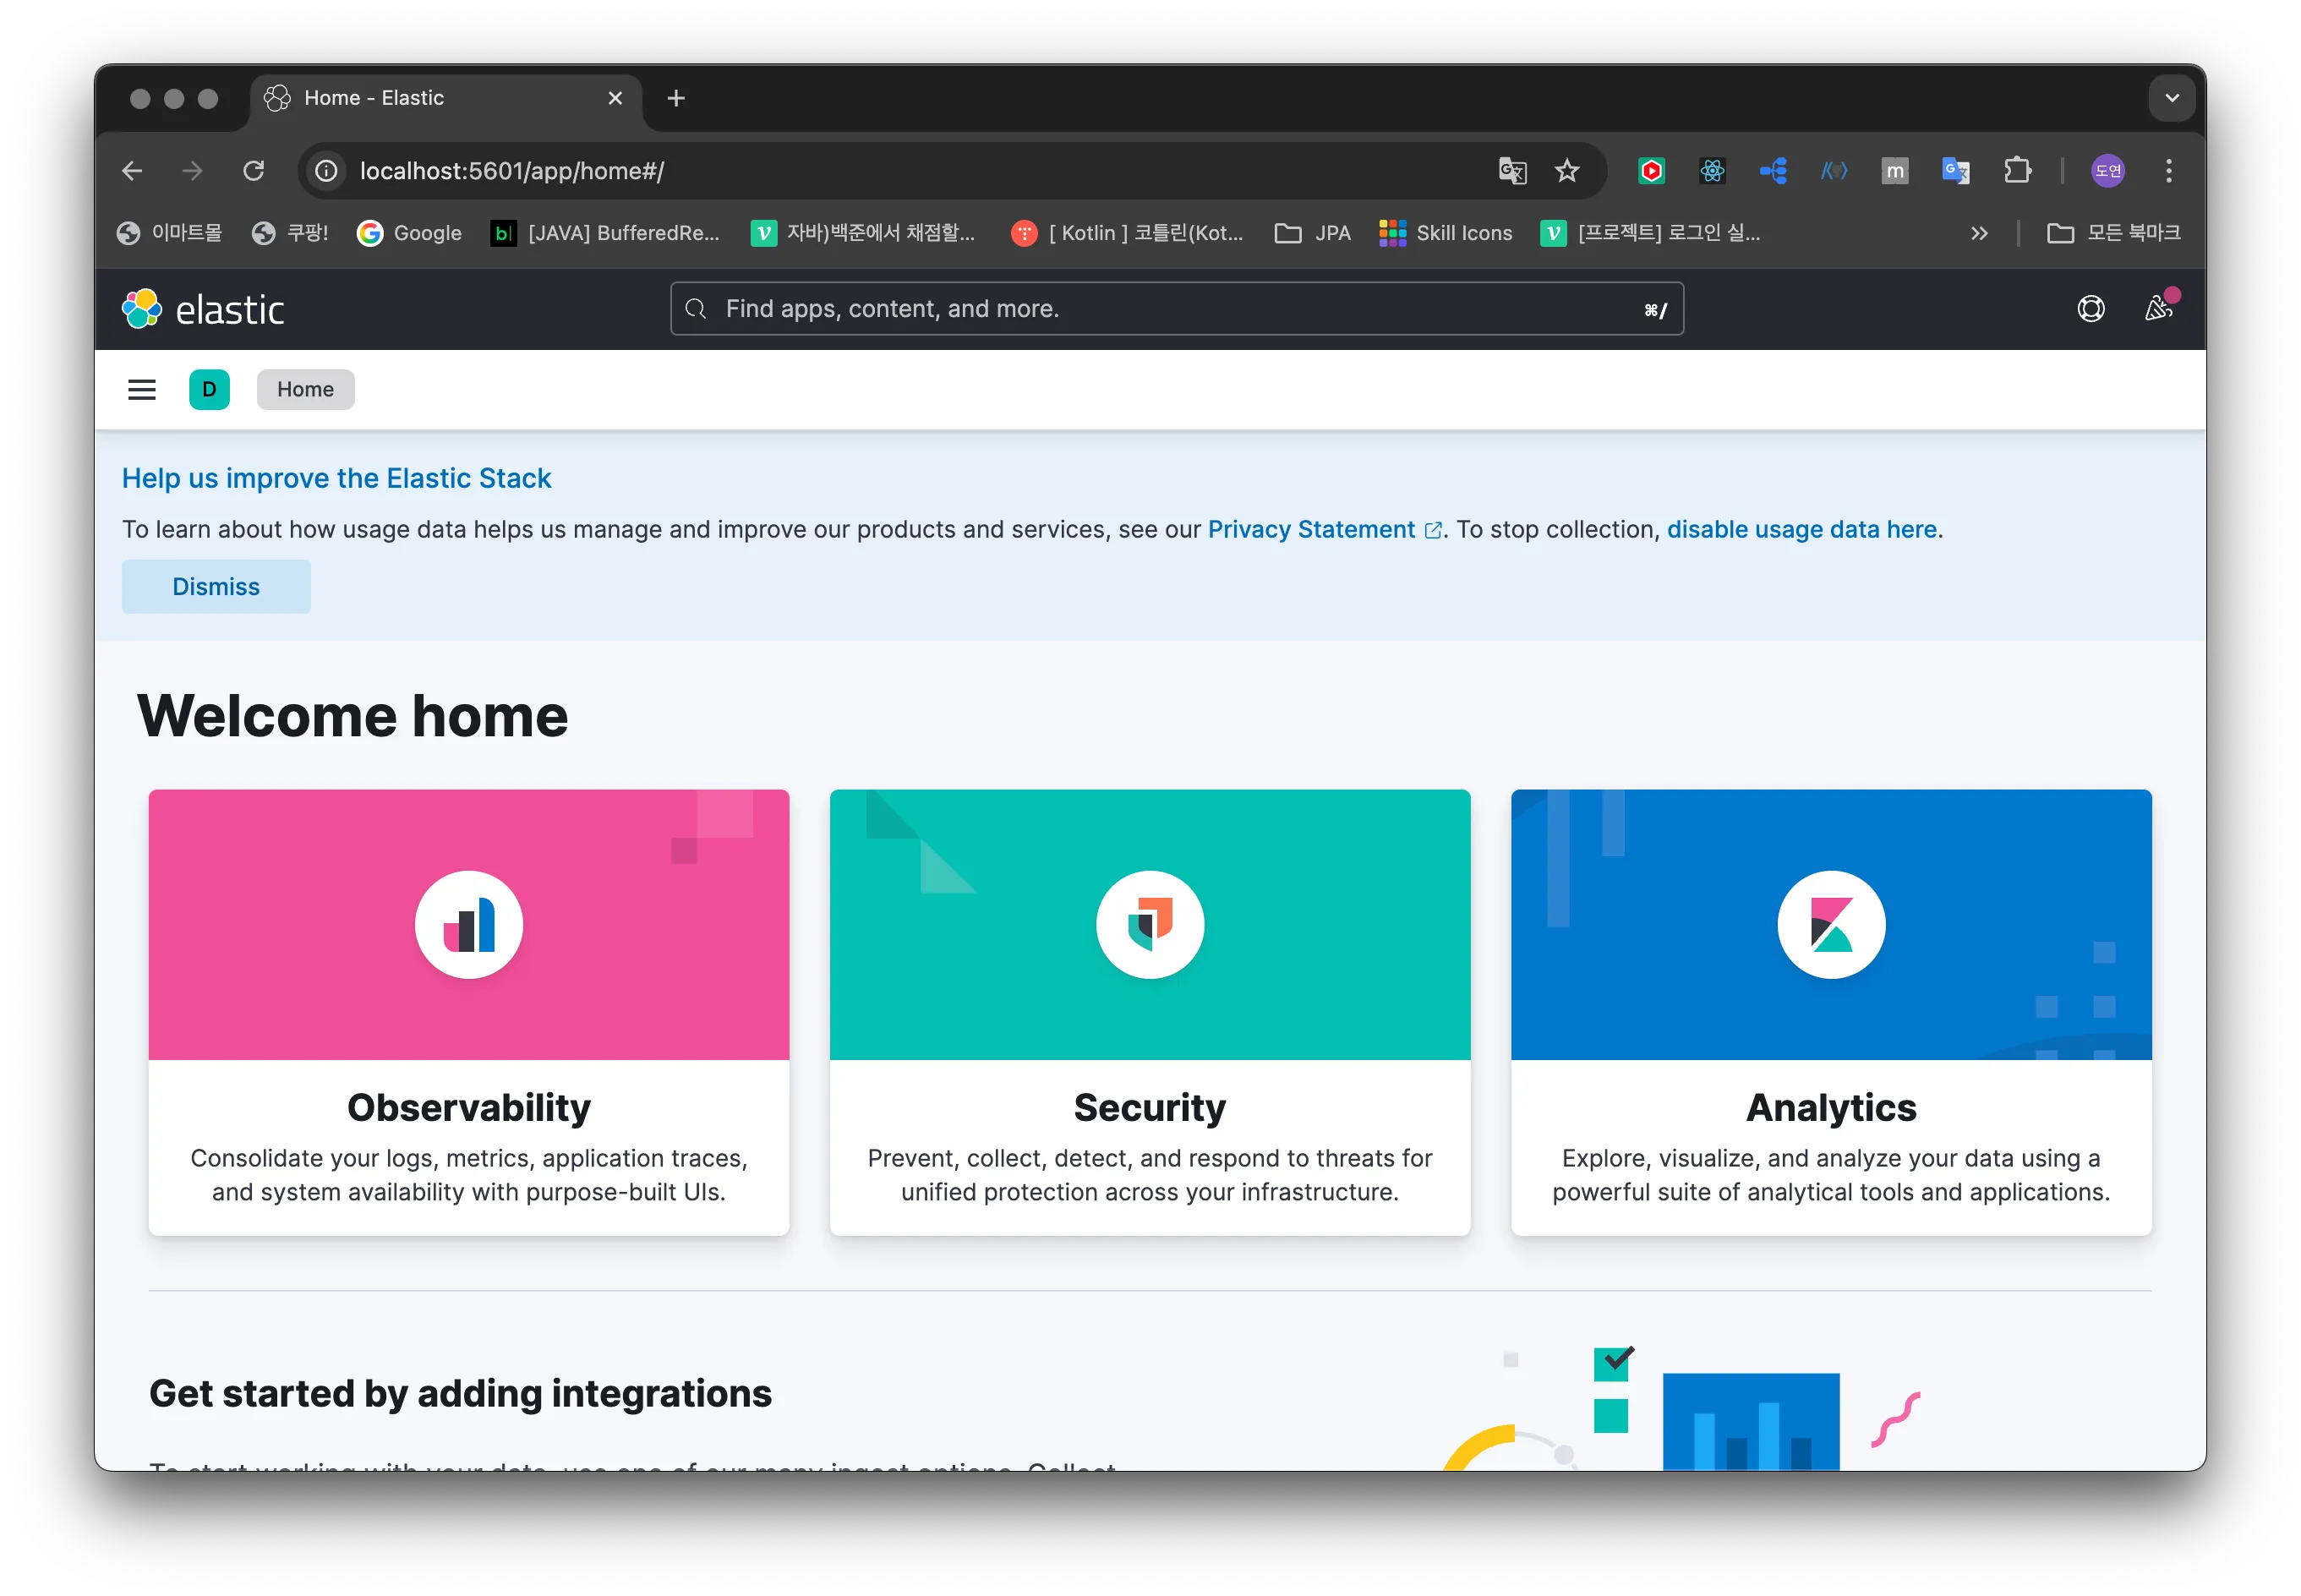Viewport: 2301px width, 1596px height.
Task: Open the Extensions puzzle piece menu
Action: [2018, 171]
